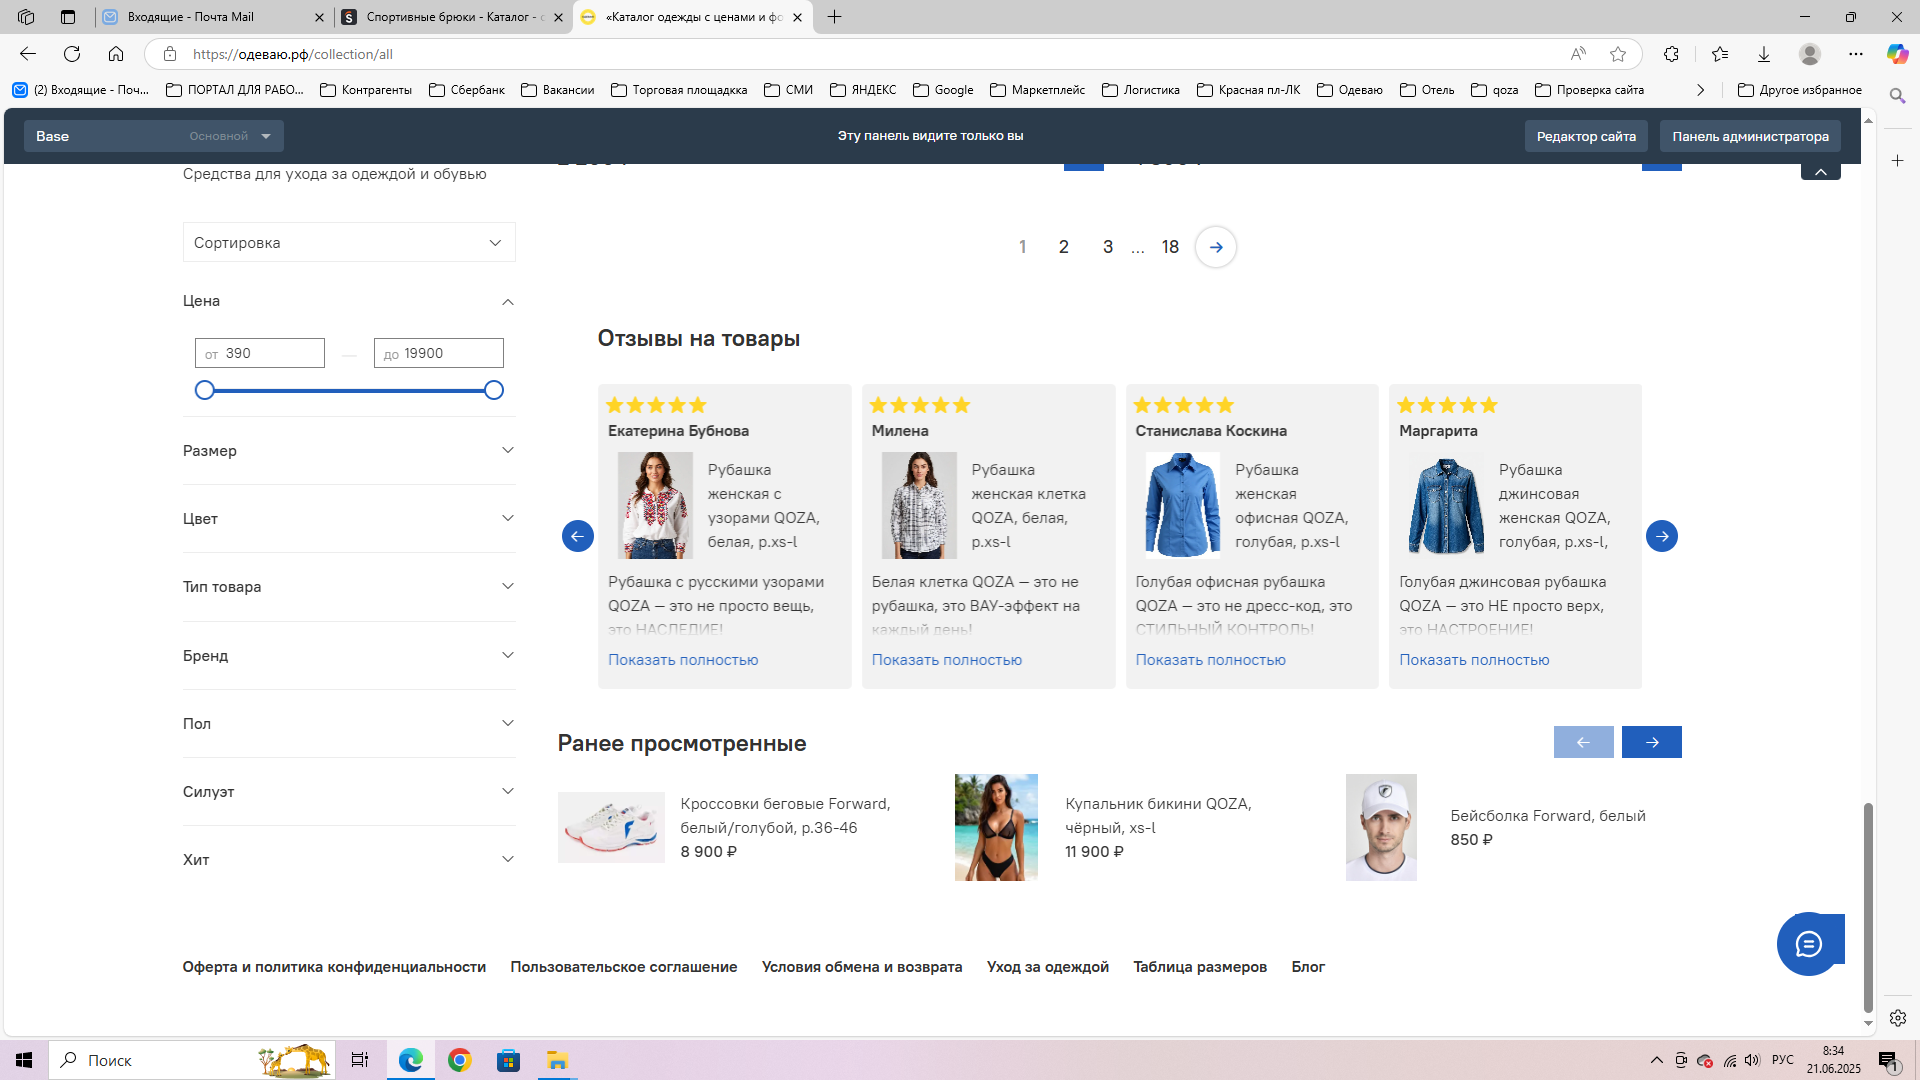Open the Windows Start menu
The width and height of the screenshot is (1920, 1080).
pyautogui.click(x=24, y=1060)
